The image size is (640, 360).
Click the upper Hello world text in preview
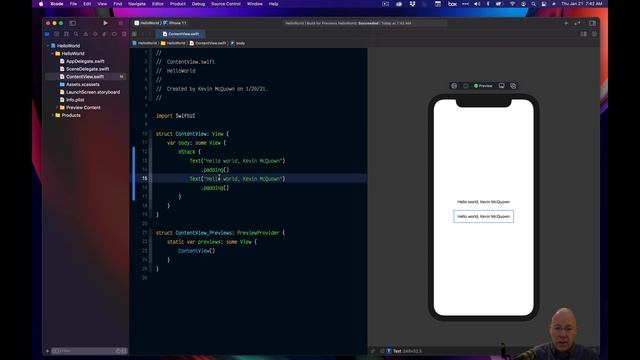[x=483, y=202]
